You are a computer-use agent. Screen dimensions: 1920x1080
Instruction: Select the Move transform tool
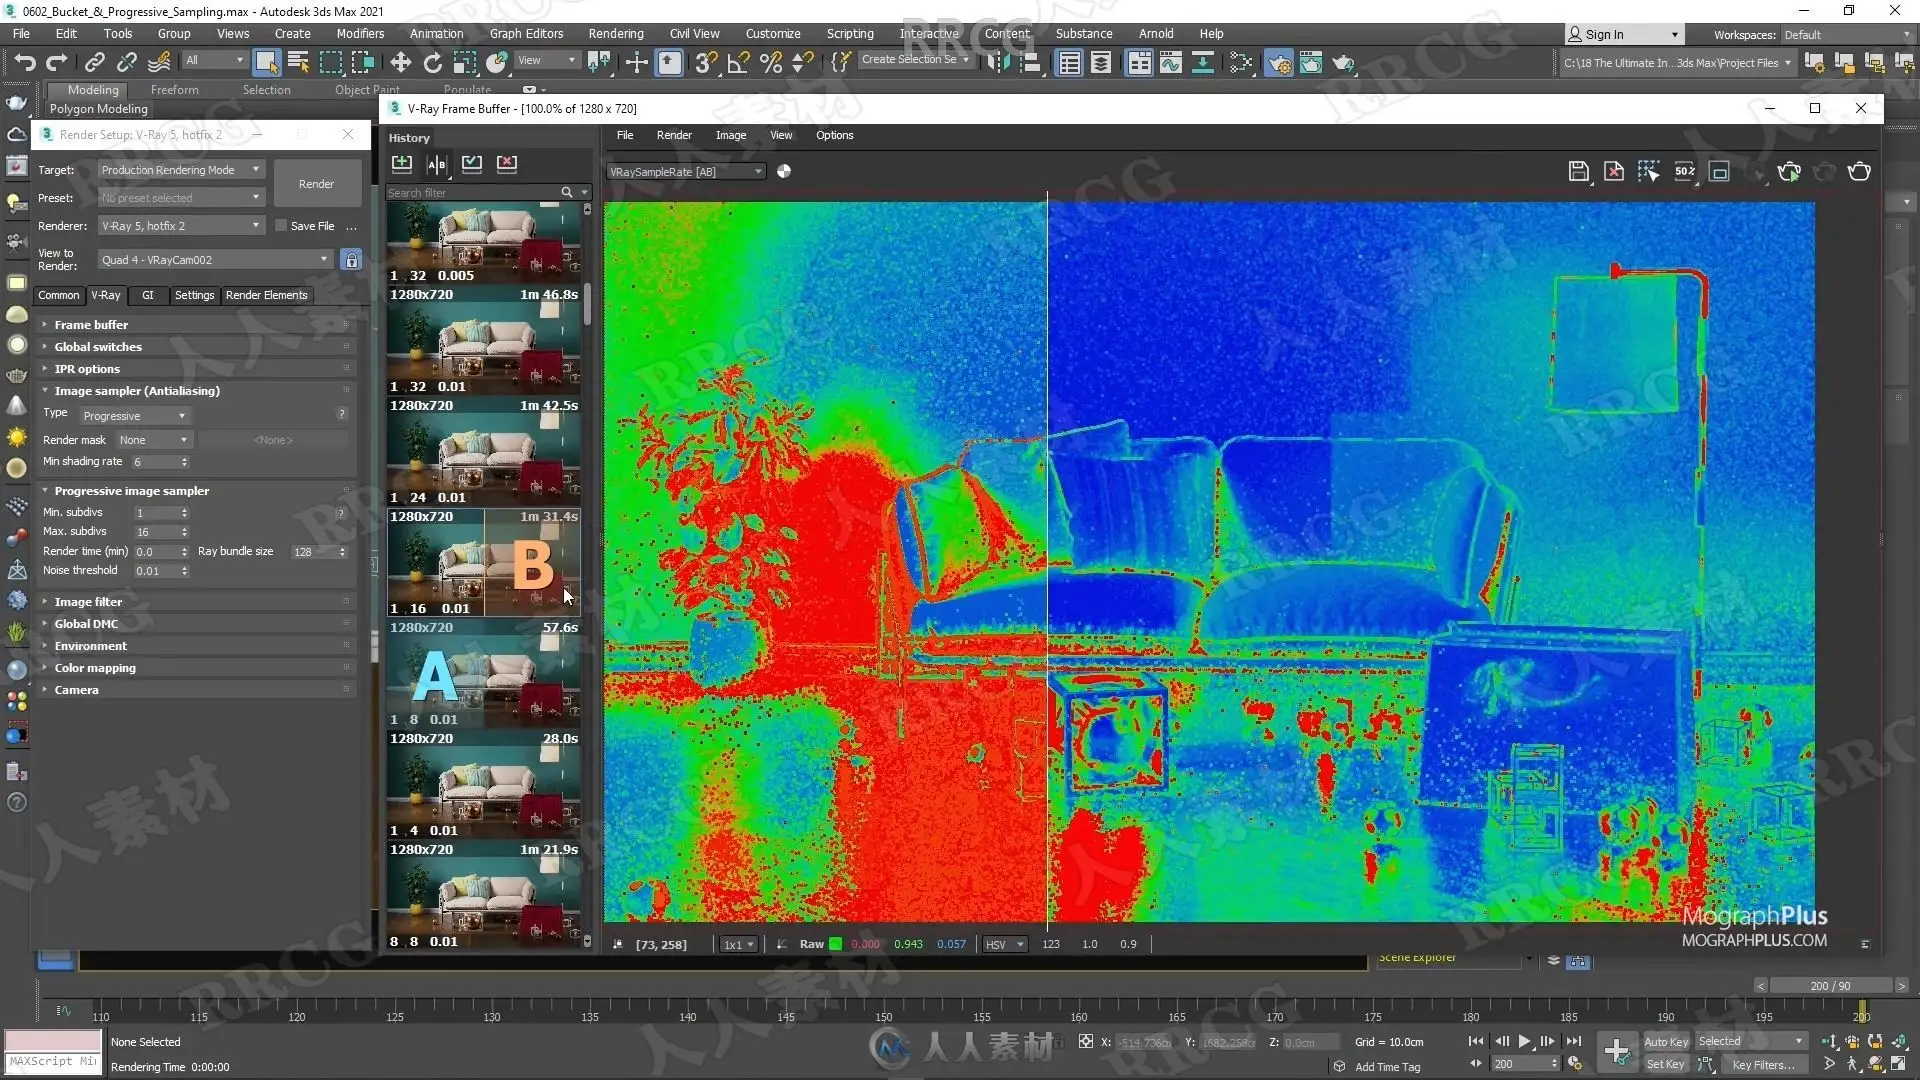400,63
